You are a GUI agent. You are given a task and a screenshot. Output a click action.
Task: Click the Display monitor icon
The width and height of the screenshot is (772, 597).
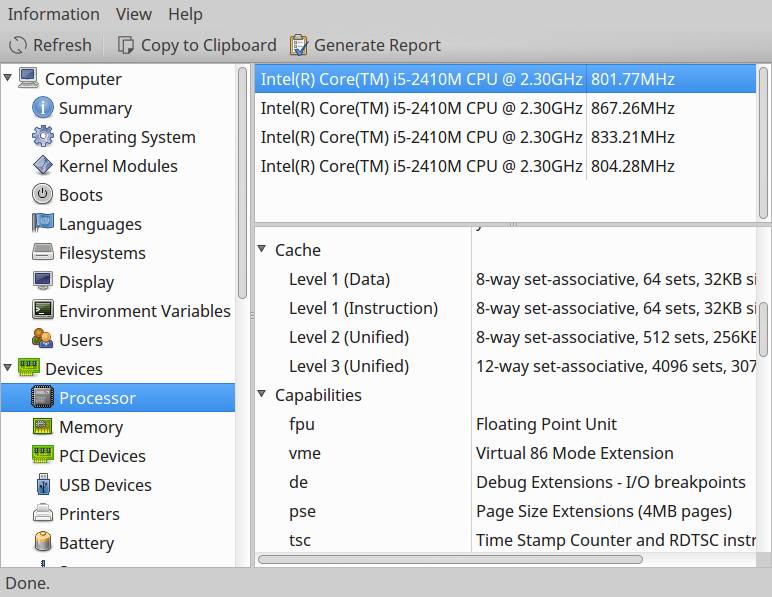(x=43, y=281)
